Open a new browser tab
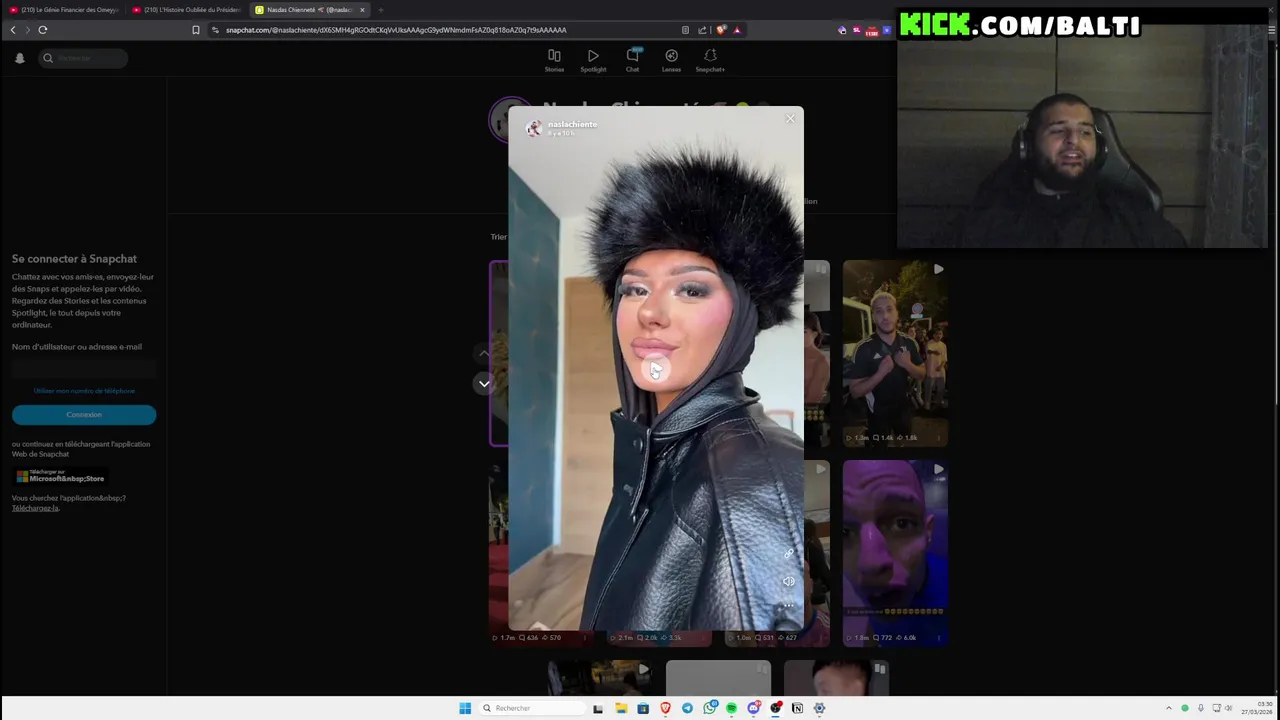This screenshot has height=720, width=1280. [381, 10]
